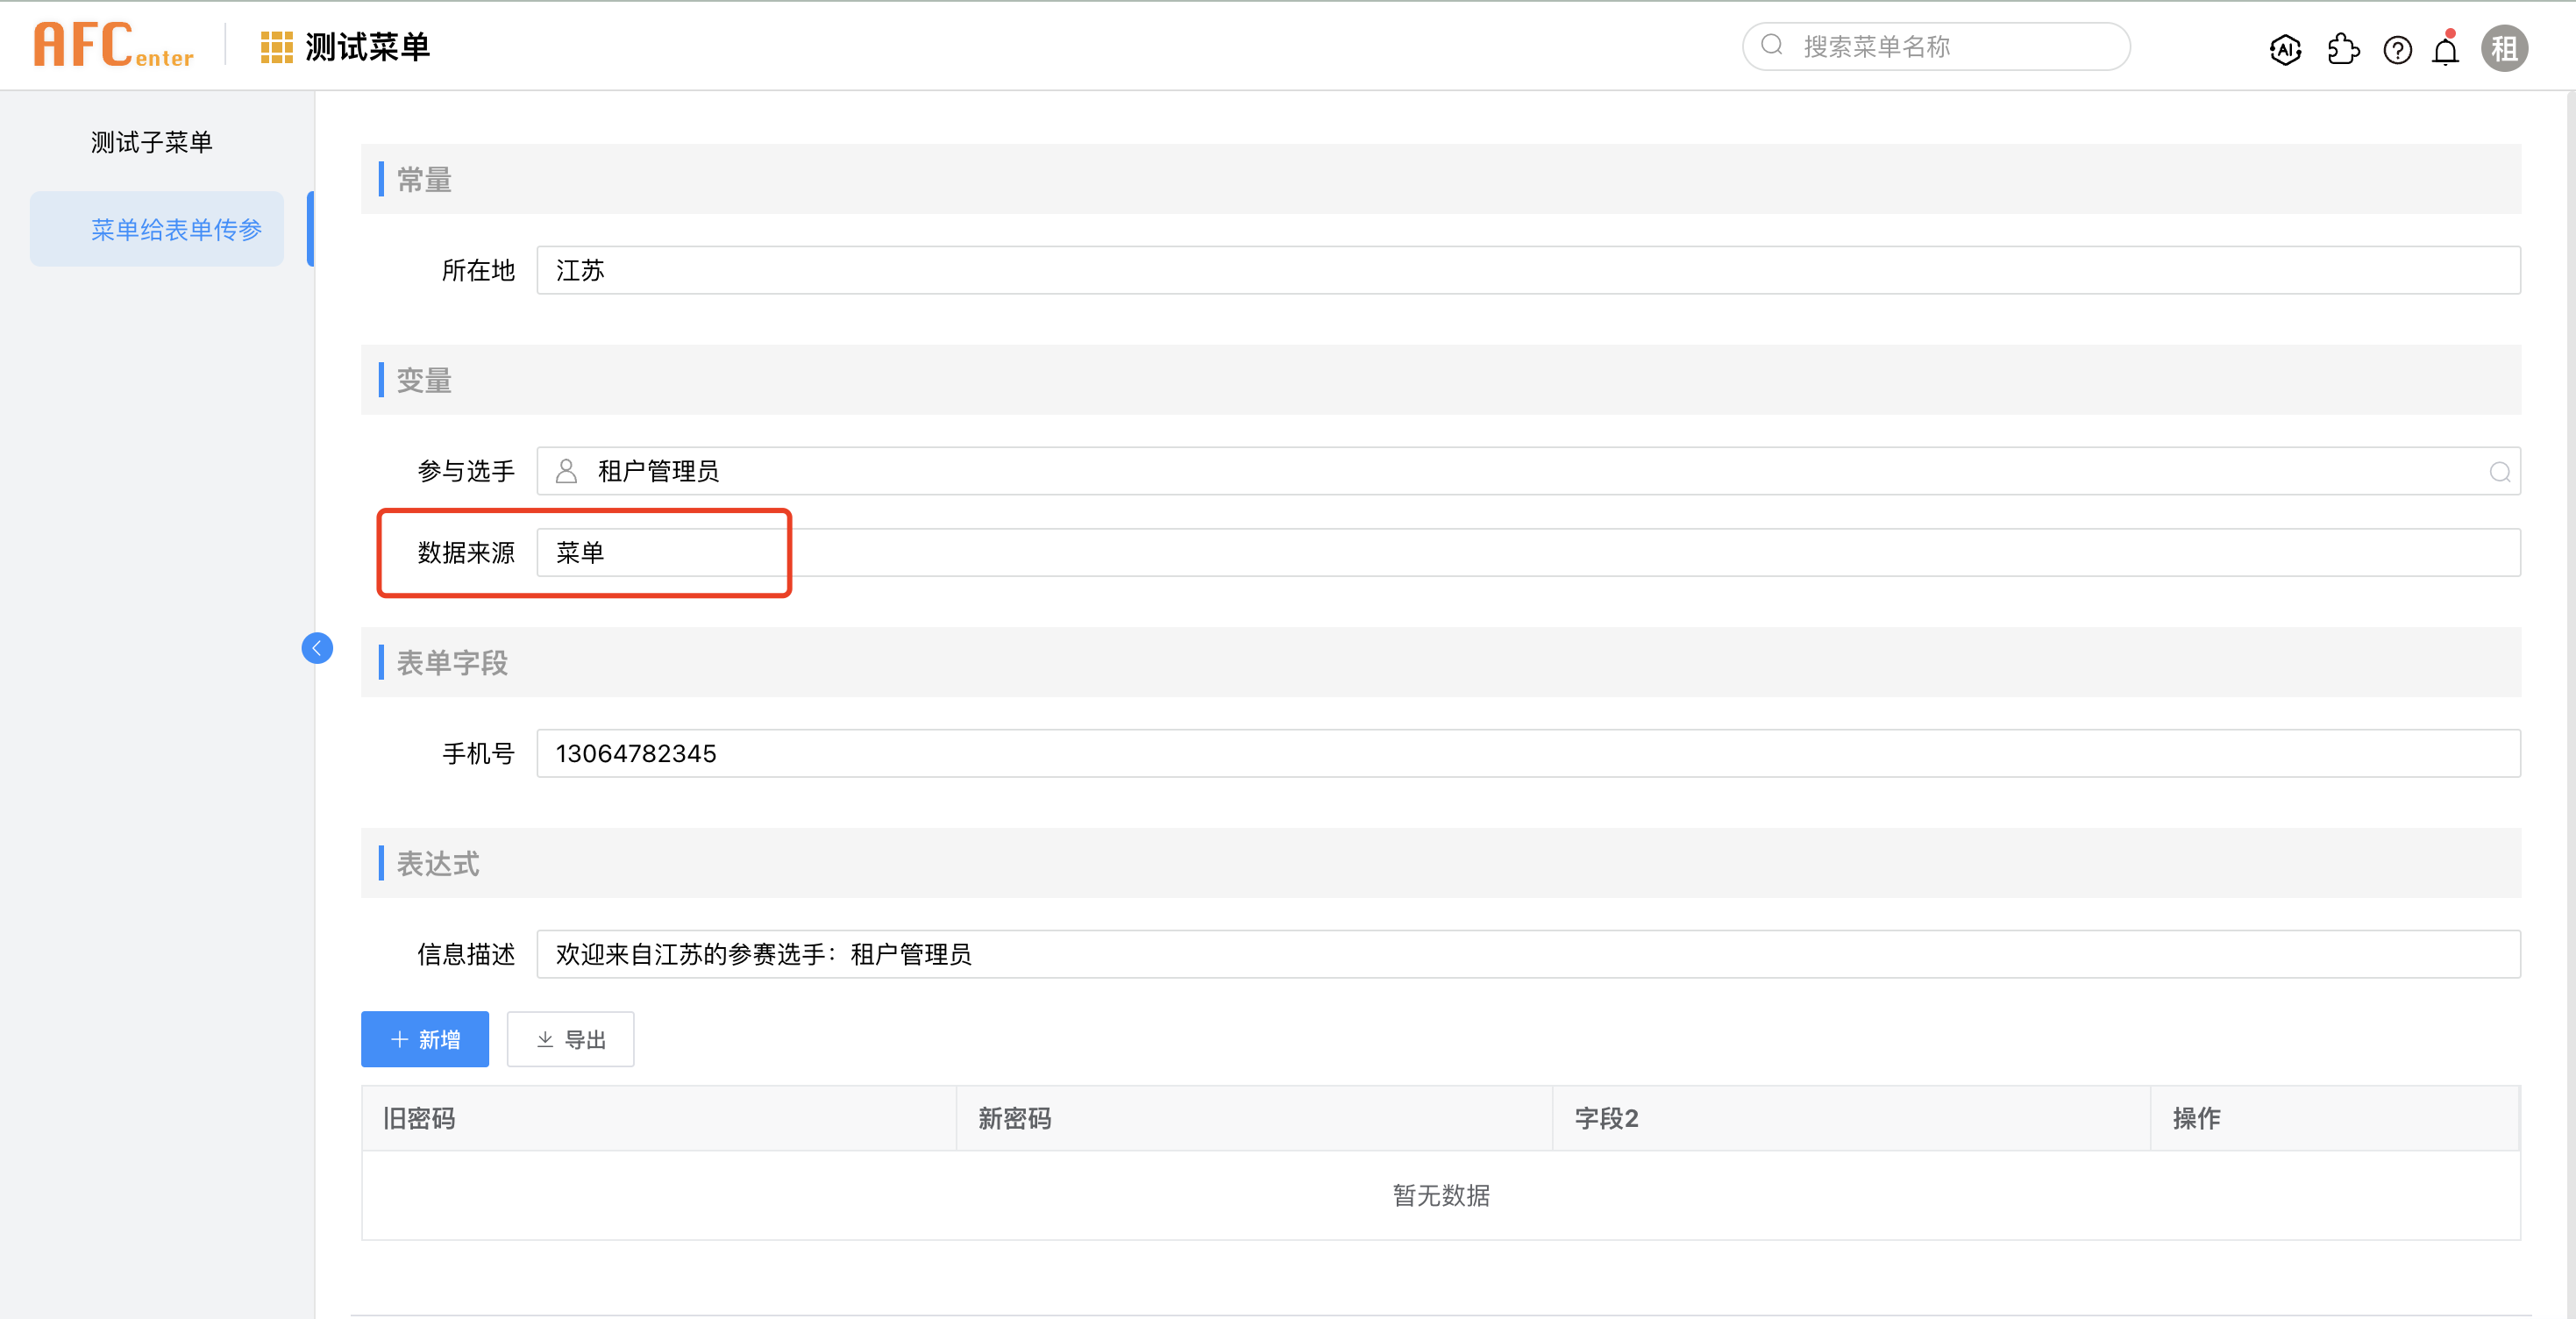The height and width of the screenshot is (1319, 2576).
Task: Select the 测试子菜单 menu item
Action: coord(152,142)
